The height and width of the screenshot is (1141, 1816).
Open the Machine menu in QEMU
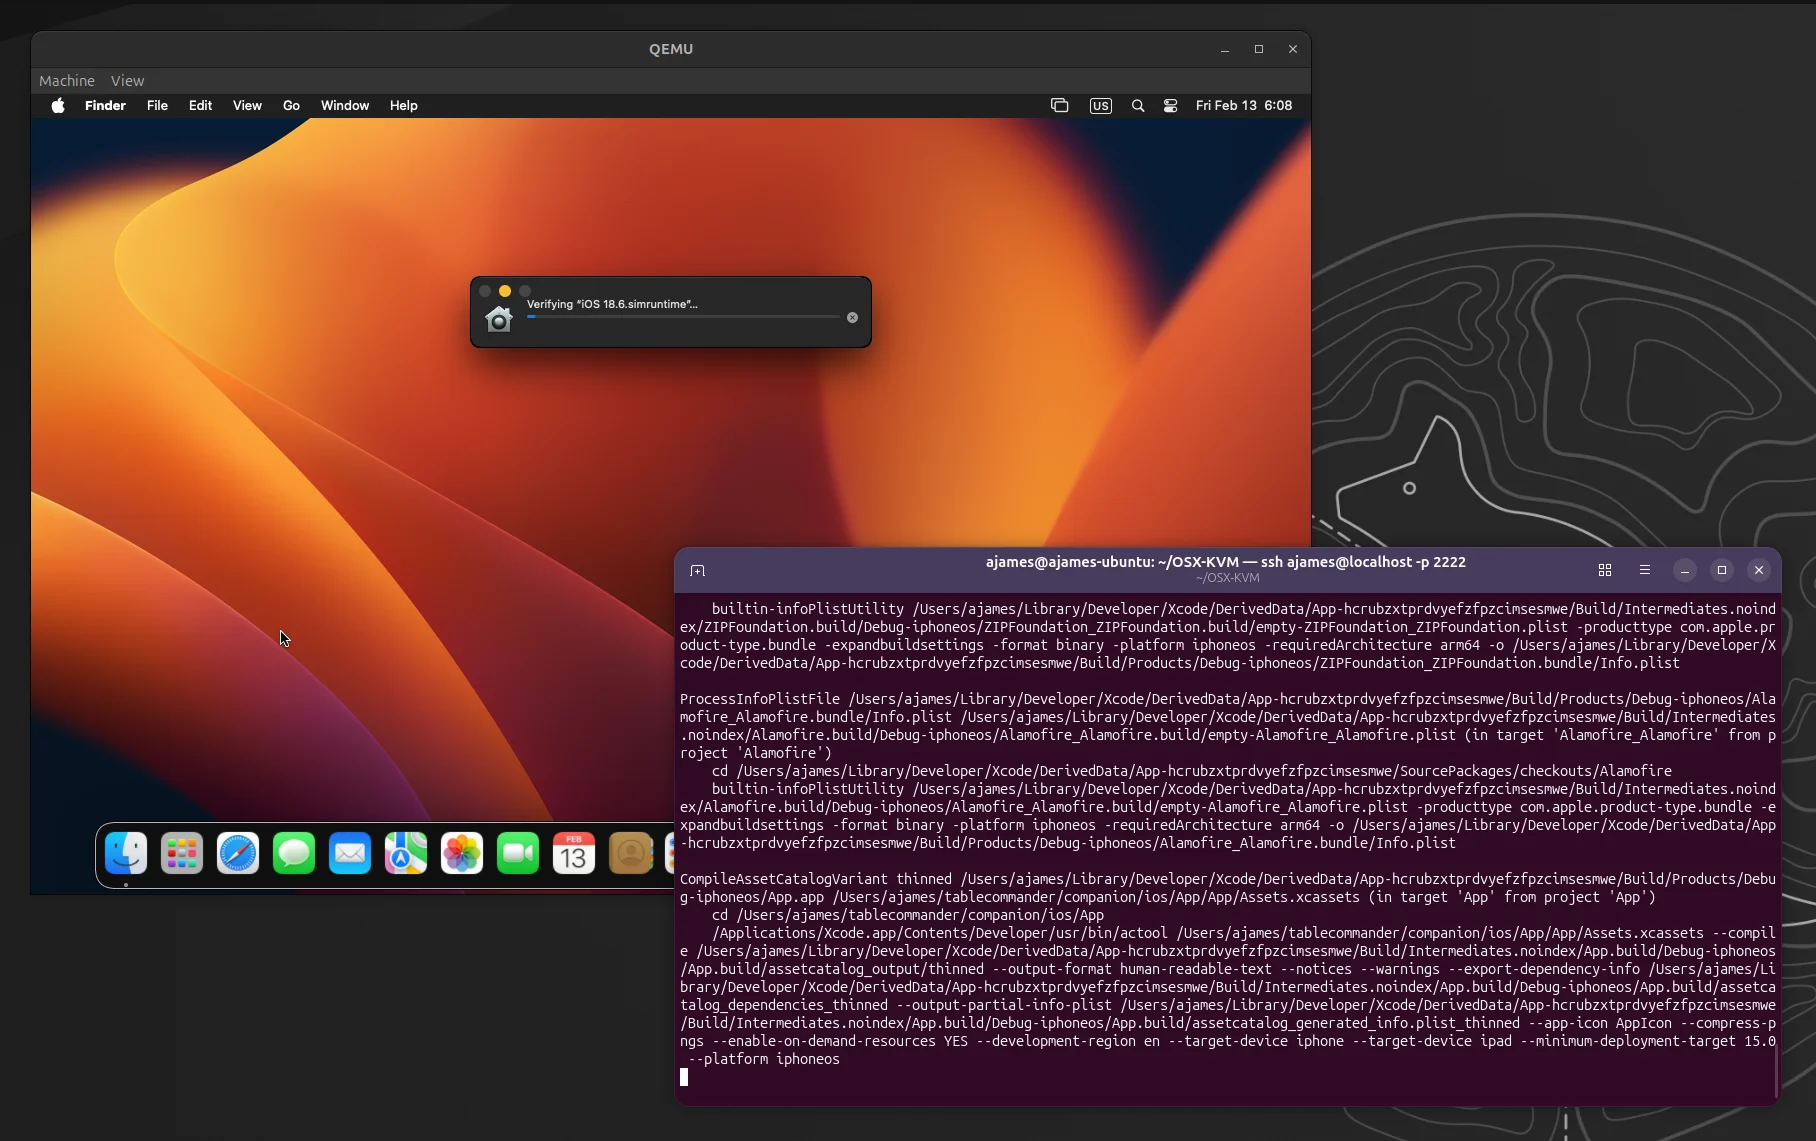(66, 80)
